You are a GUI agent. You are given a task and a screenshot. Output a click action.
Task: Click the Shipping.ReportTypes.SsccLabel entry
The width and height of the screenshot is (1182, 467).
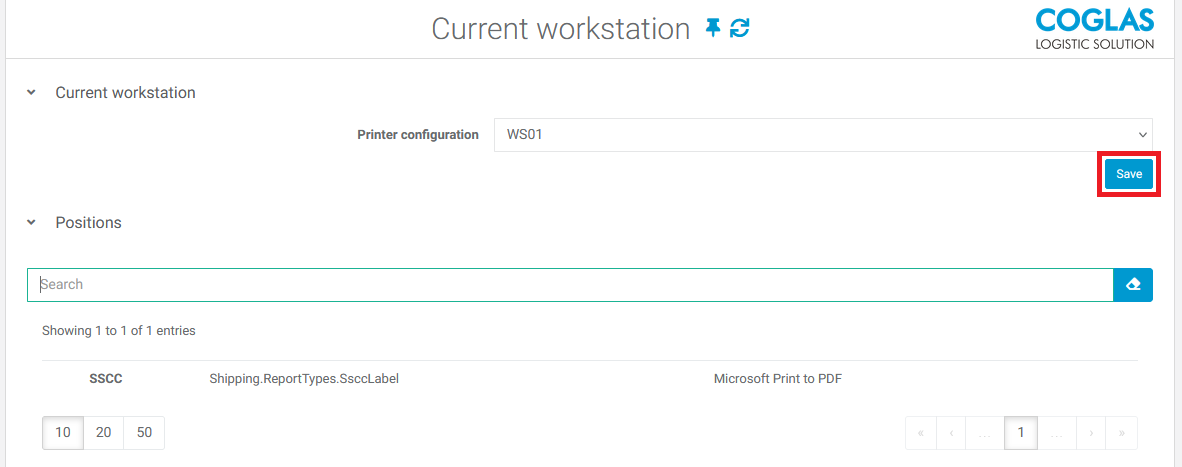[304, 380]
